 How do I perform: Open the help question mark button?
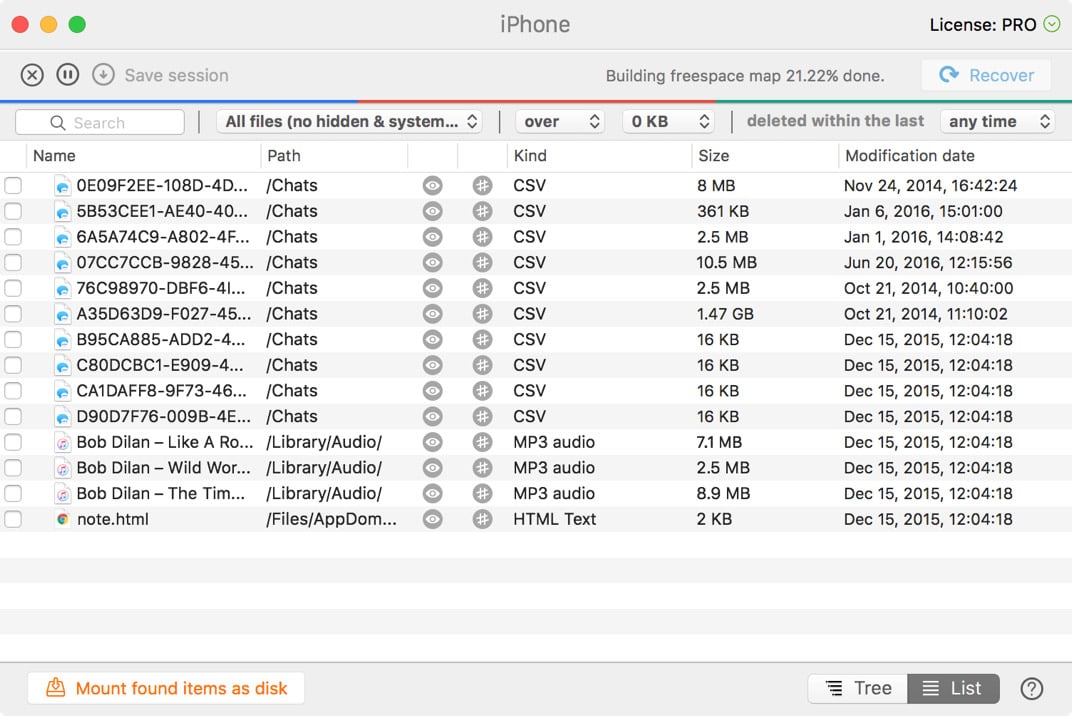pyautogui.click(x=1032, y=689)
